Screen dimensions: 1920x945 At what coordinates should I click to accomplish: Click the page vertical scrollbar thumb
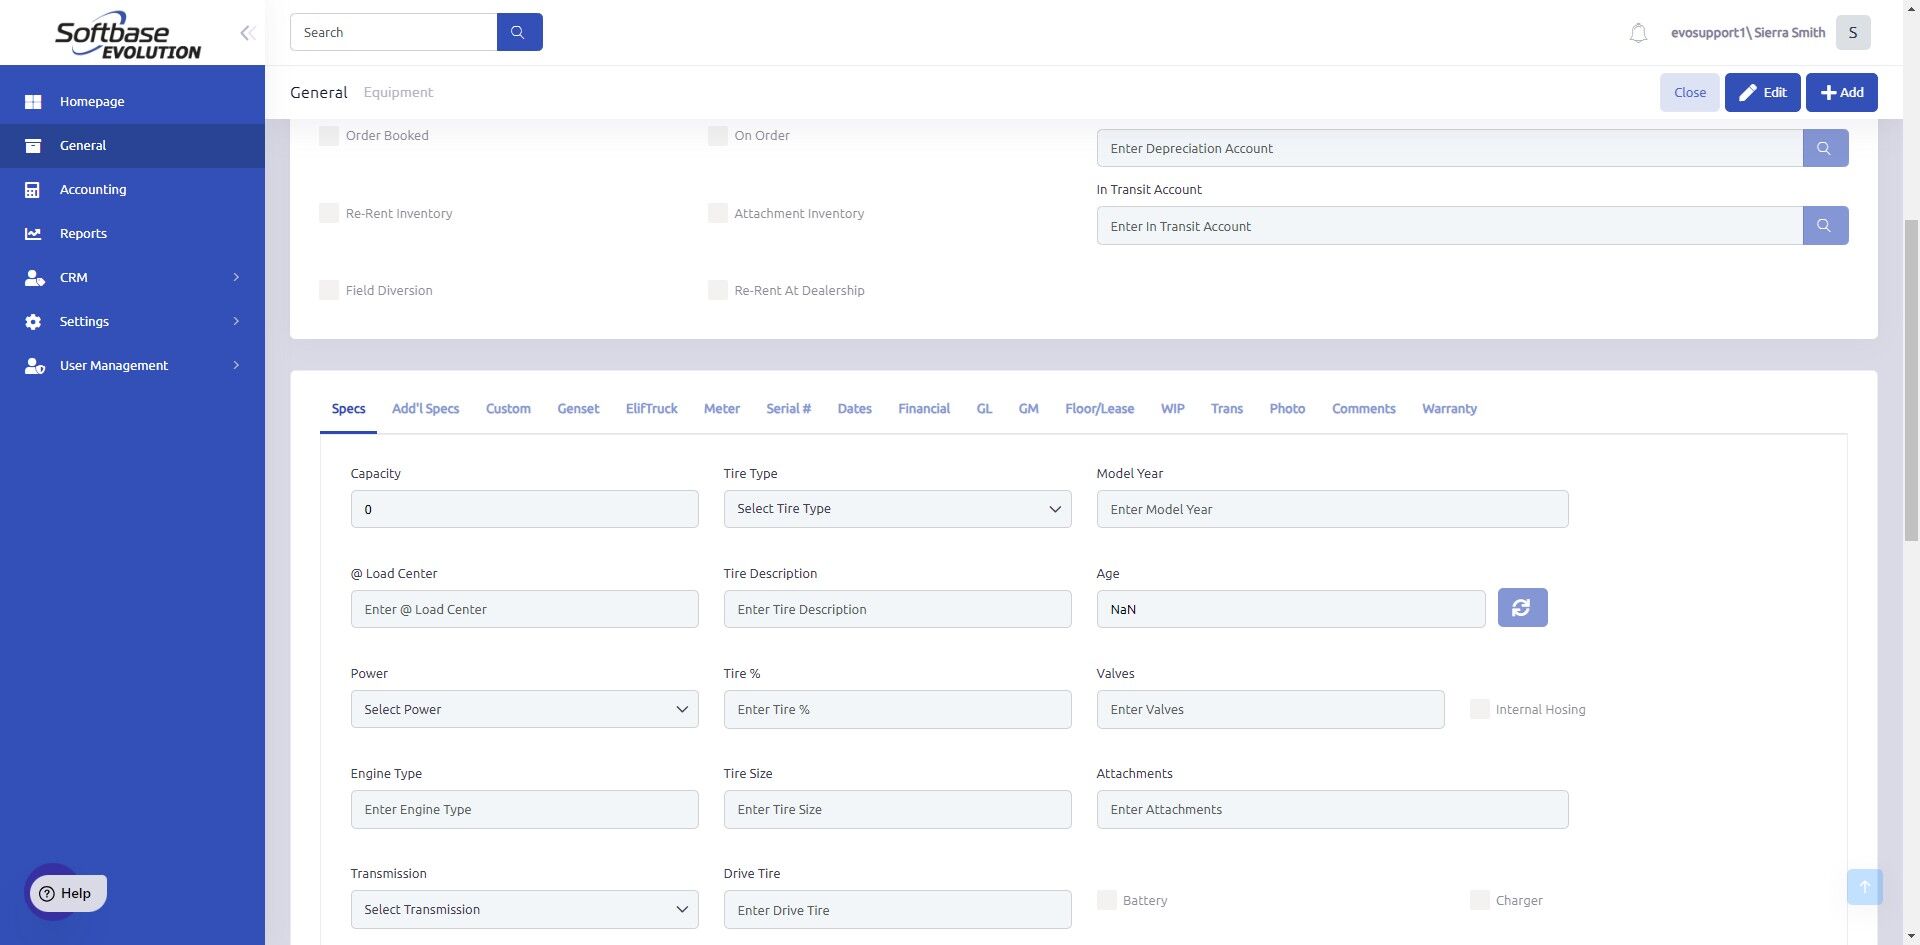1911,380
